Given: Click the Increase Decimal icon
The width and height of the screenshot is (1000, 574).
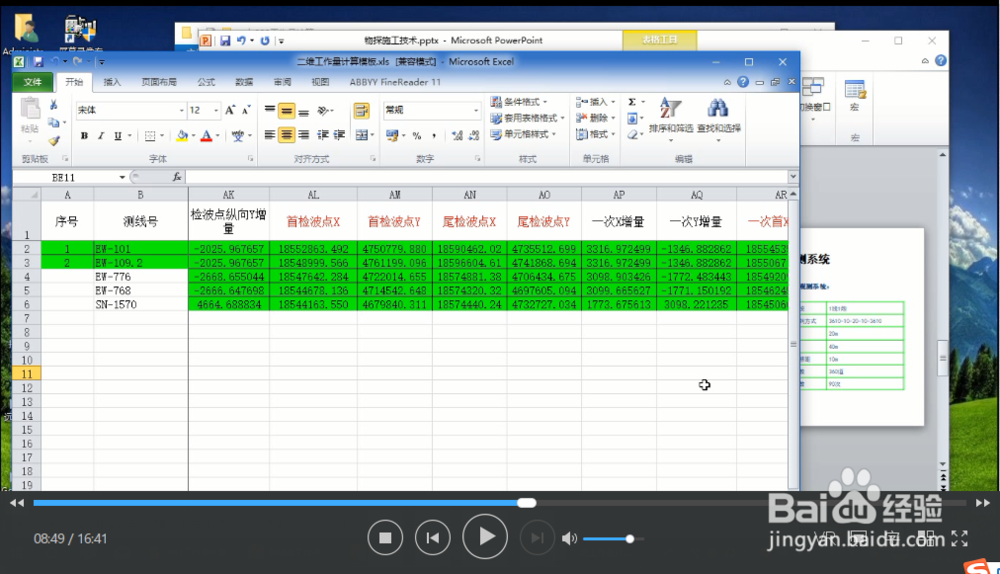Looking at the screenshot, I should point(457,136).
